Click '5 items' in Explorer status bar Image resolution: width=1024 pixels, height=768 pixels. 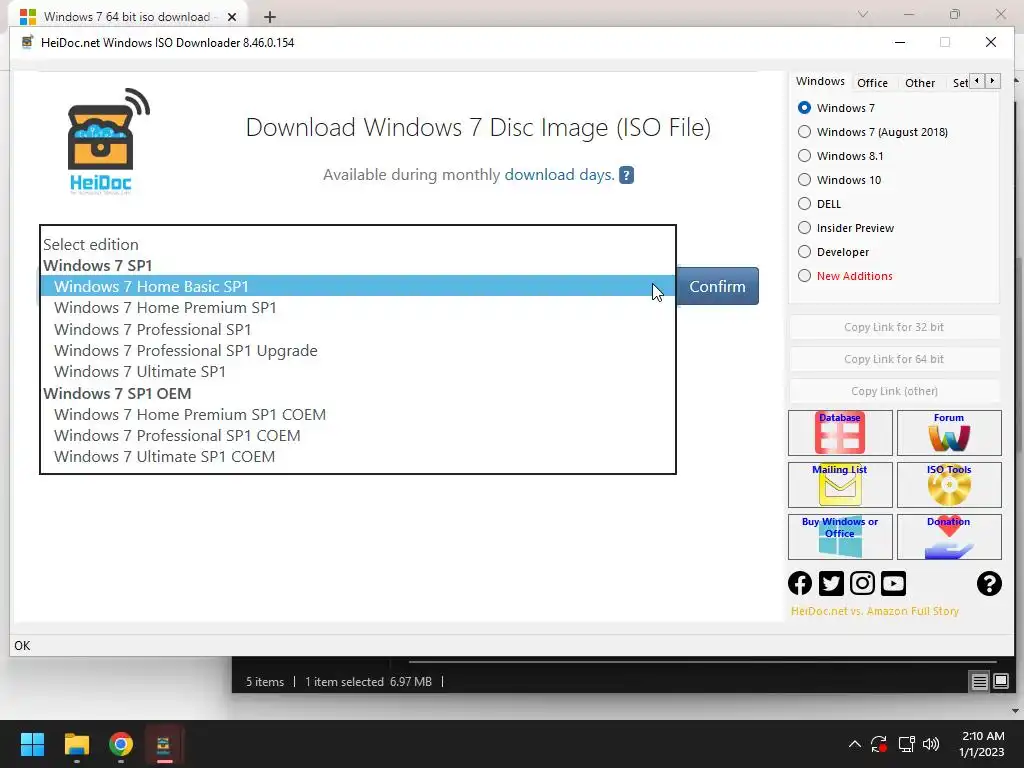point(264,682)
